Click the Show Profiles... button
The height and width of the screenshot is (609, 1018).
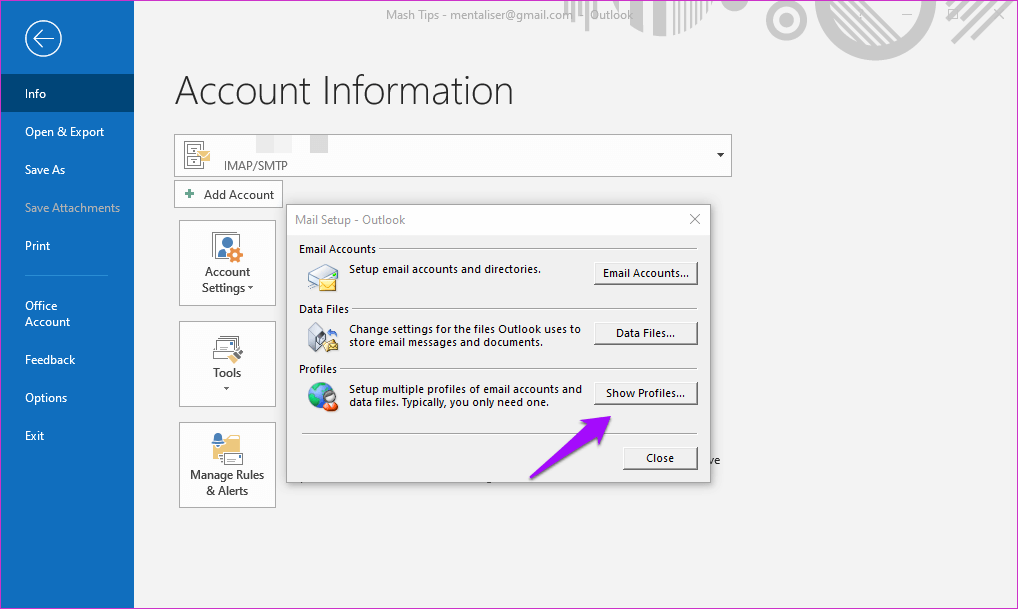[645, 393]
